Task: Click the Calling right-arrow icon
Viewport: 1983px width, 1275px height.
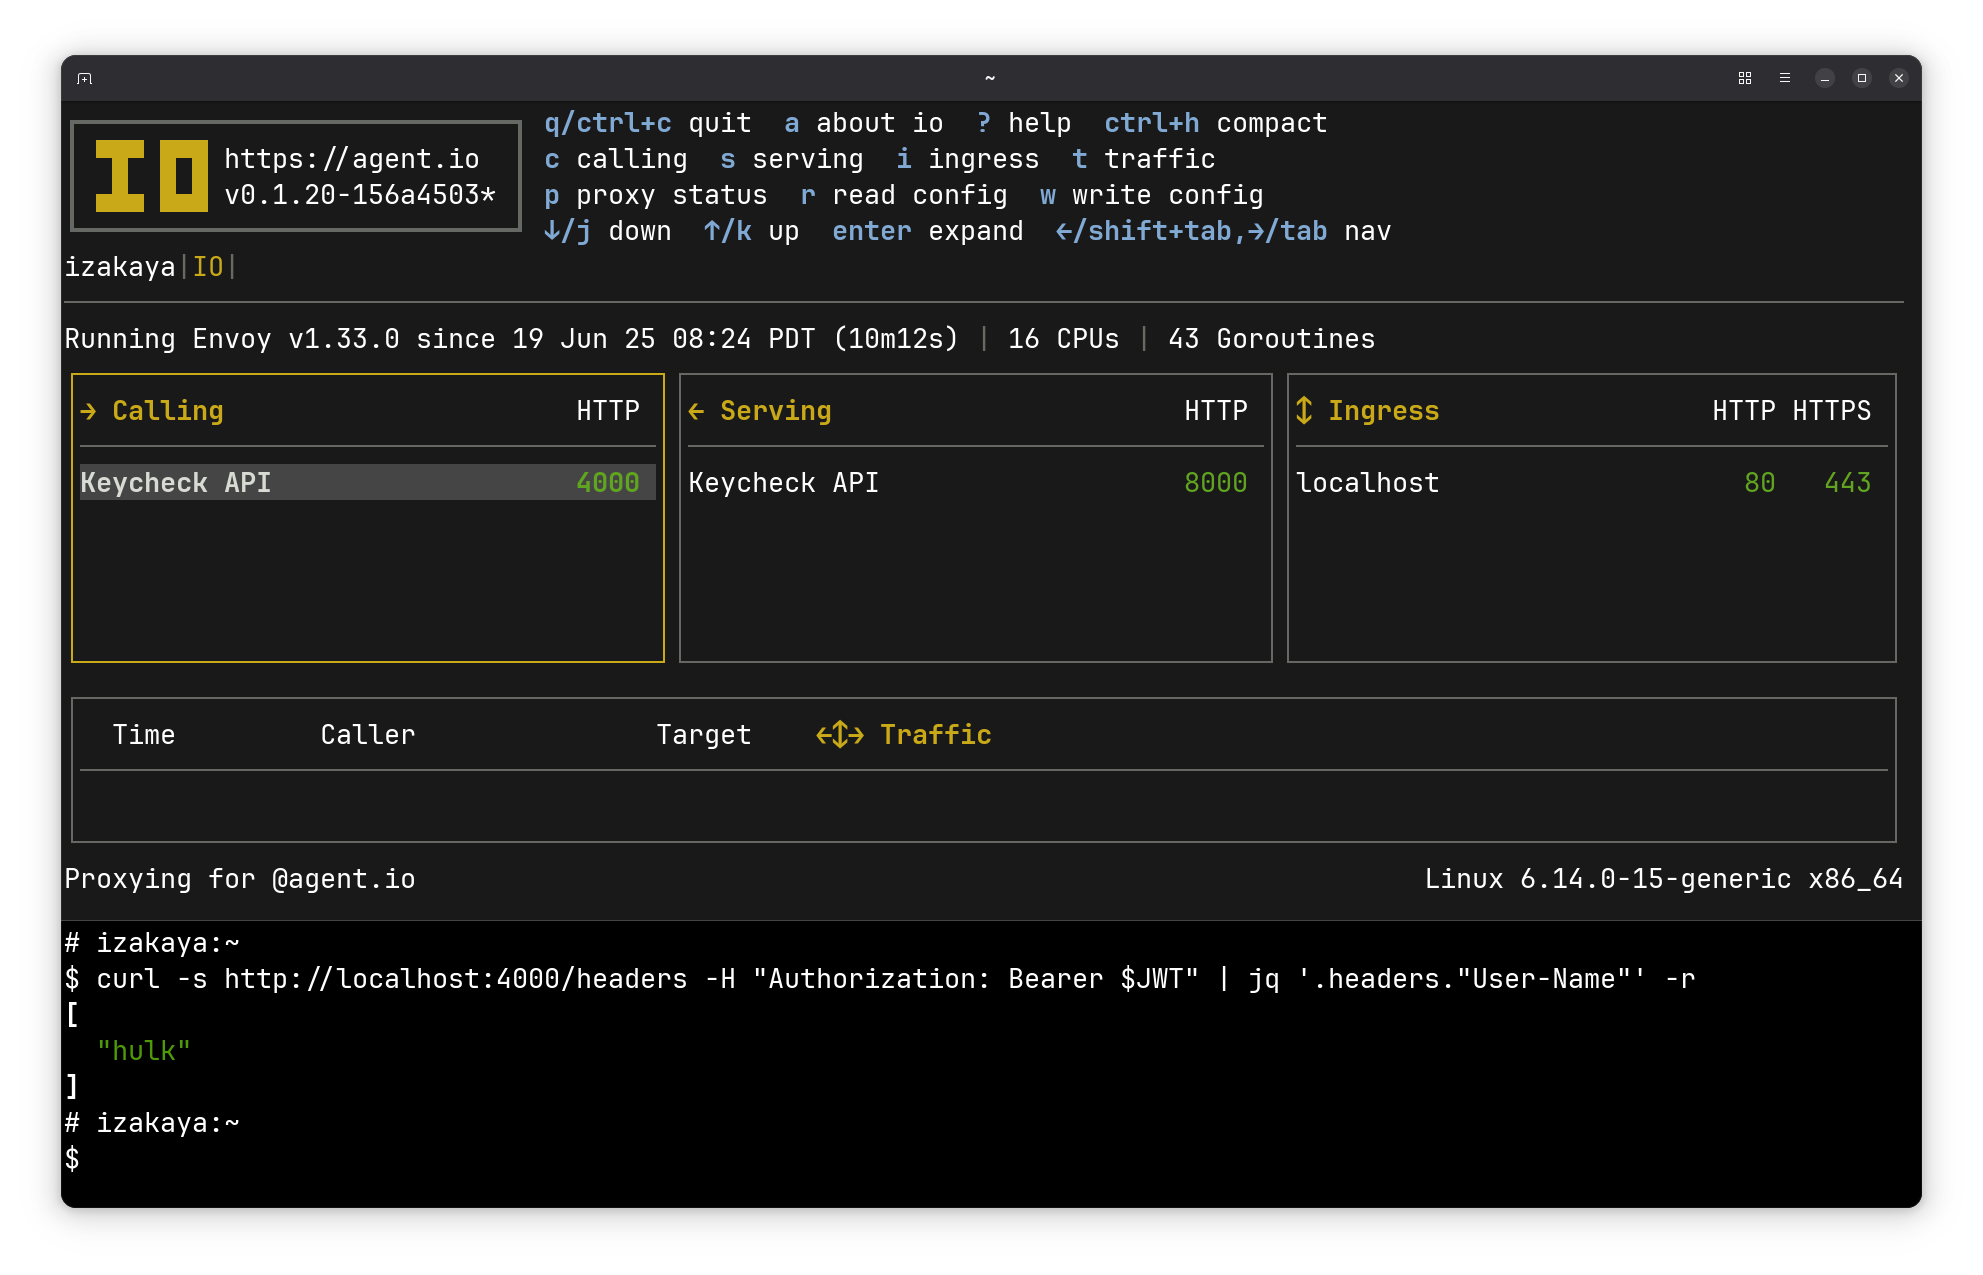Action: coord(89,411)
